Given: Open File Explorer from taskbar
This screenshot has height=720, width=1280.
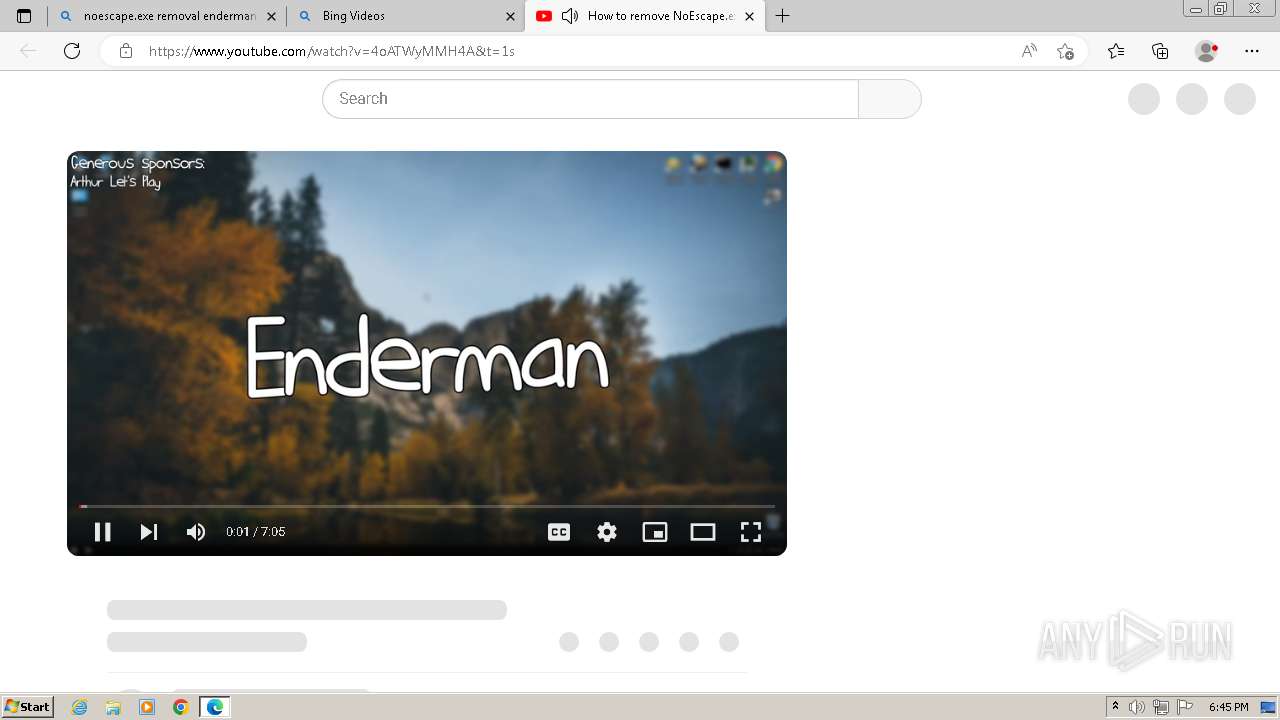Looking at the screenshot, I should pyautogui.click(x=113, y=707).
